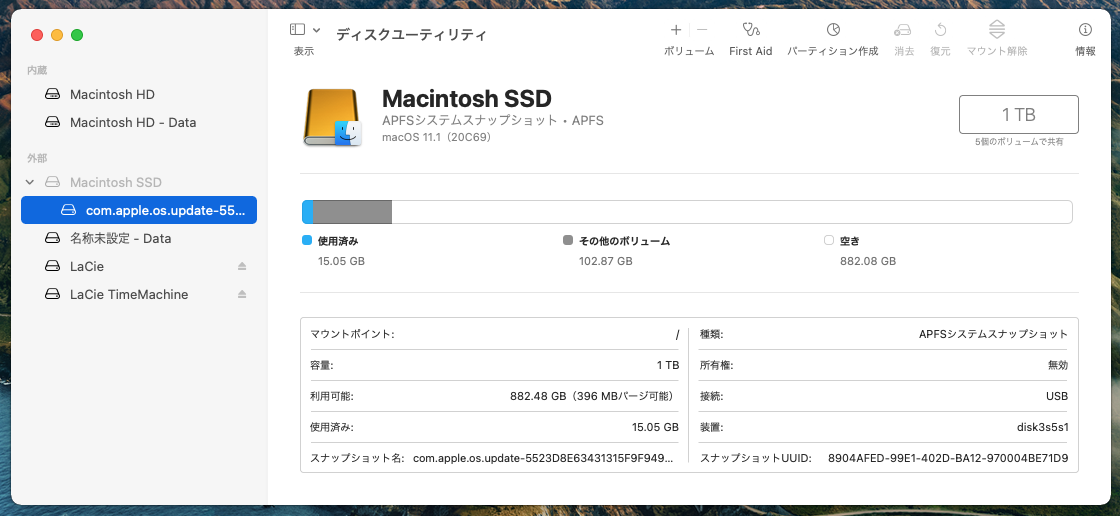Click the Restore arrow icon
Image resolution: width=1120 pixels, height=516 pixels.
(x=941, y=30)
